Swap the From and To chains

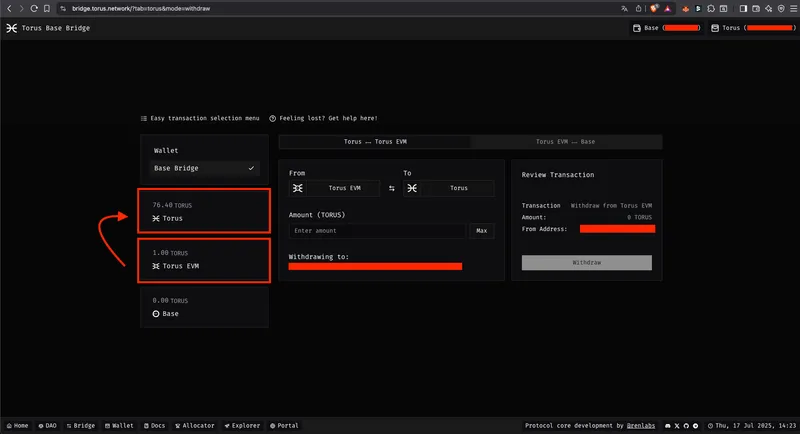tap(391, 188)
